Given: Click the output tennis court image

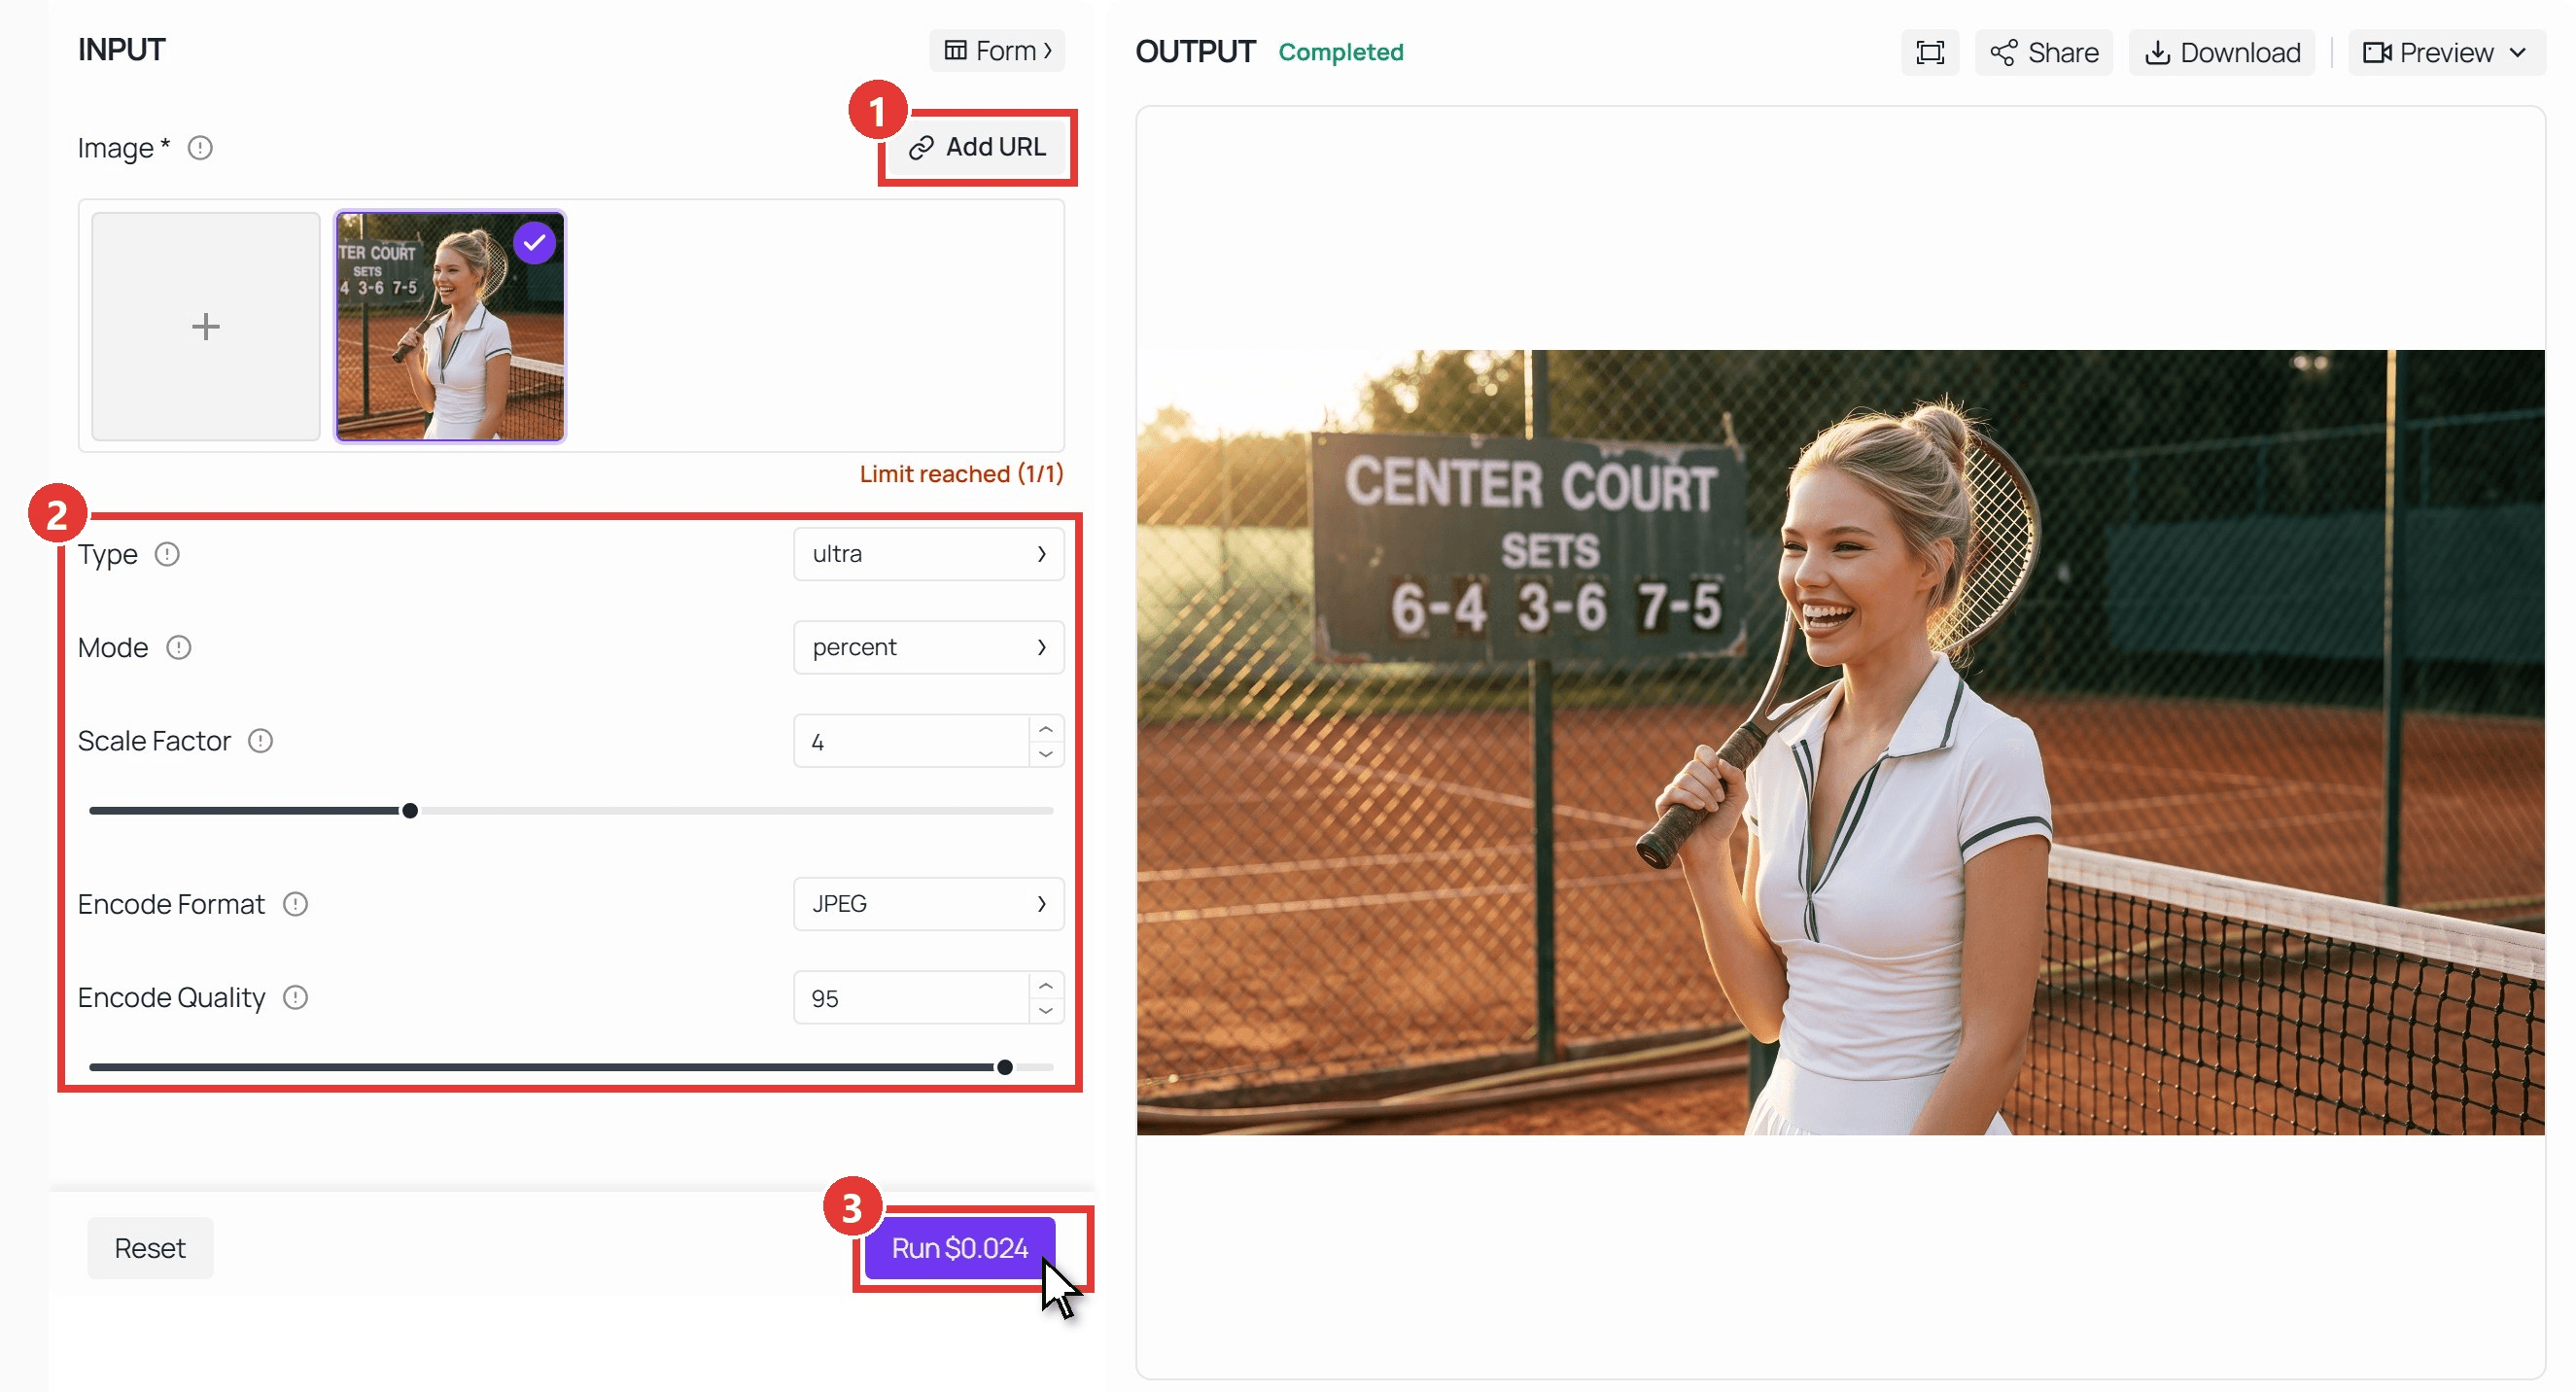Looking at the screenshot, I should [1840, 742].
